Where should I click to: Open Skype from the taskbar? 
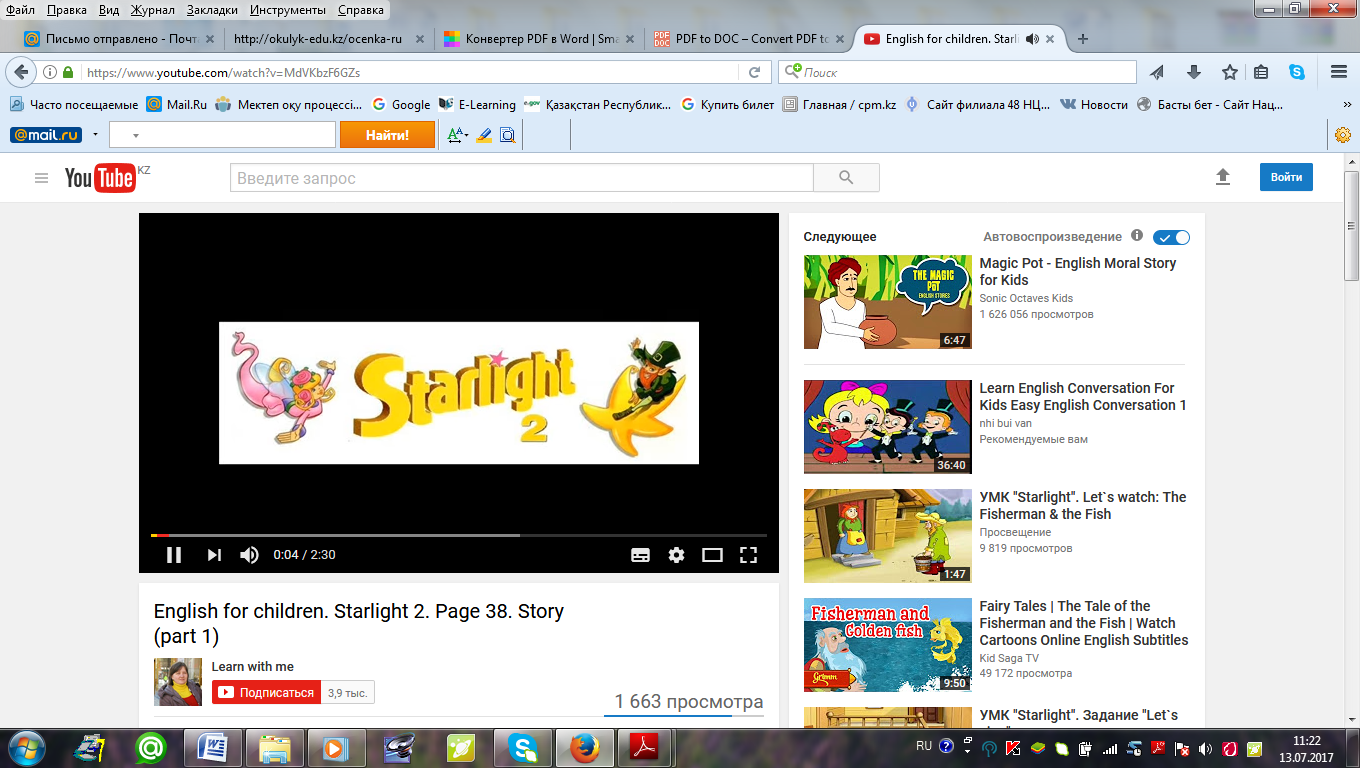(524, 747)
